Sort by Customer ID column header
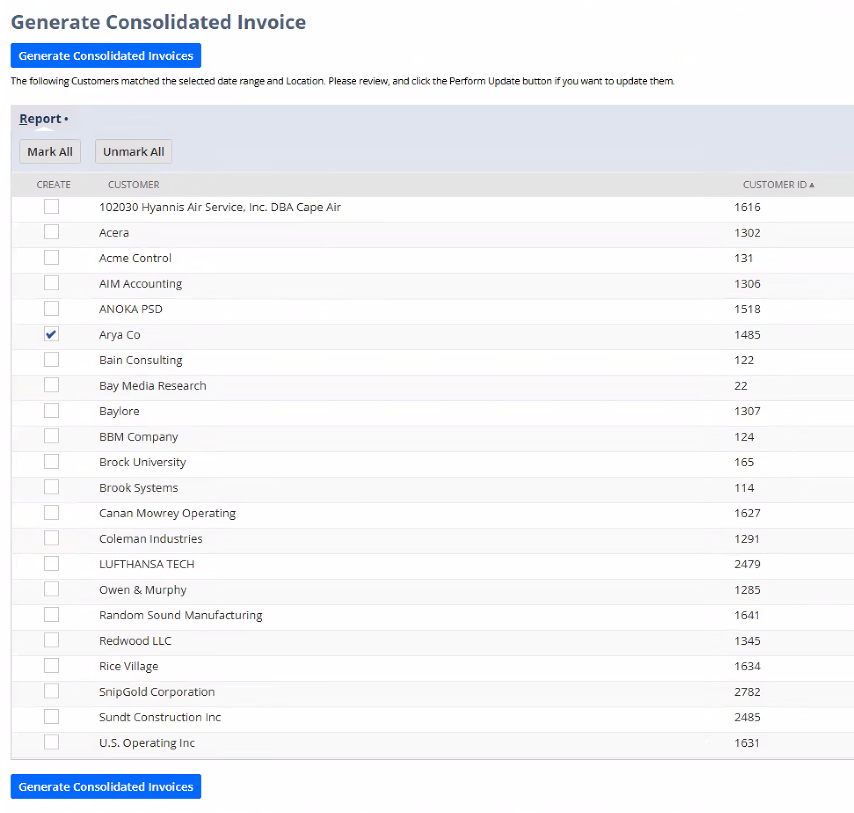The width and height of the screenshot is (854, 813). point(777,185)
